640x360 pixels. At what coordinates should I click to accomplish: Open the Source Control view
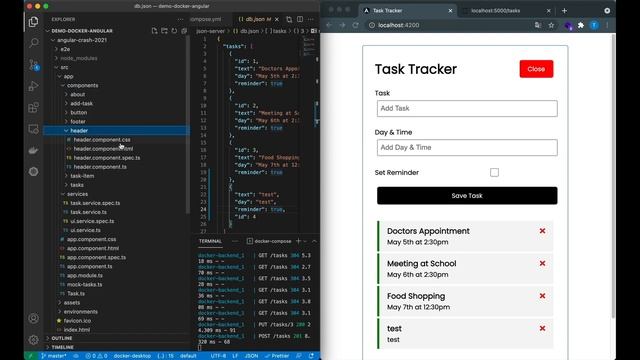[x=33, y=64]
